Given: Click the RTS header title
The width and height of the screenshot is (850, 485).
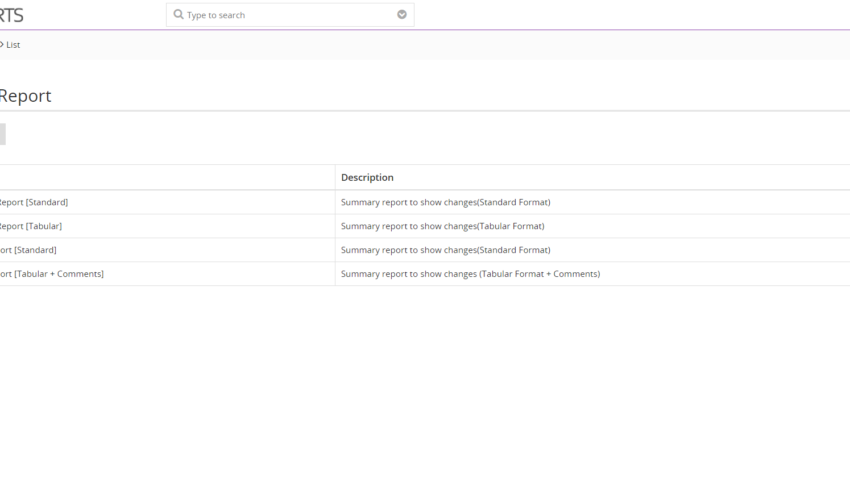Looking at the screenshot, I should tap(11, 15).
